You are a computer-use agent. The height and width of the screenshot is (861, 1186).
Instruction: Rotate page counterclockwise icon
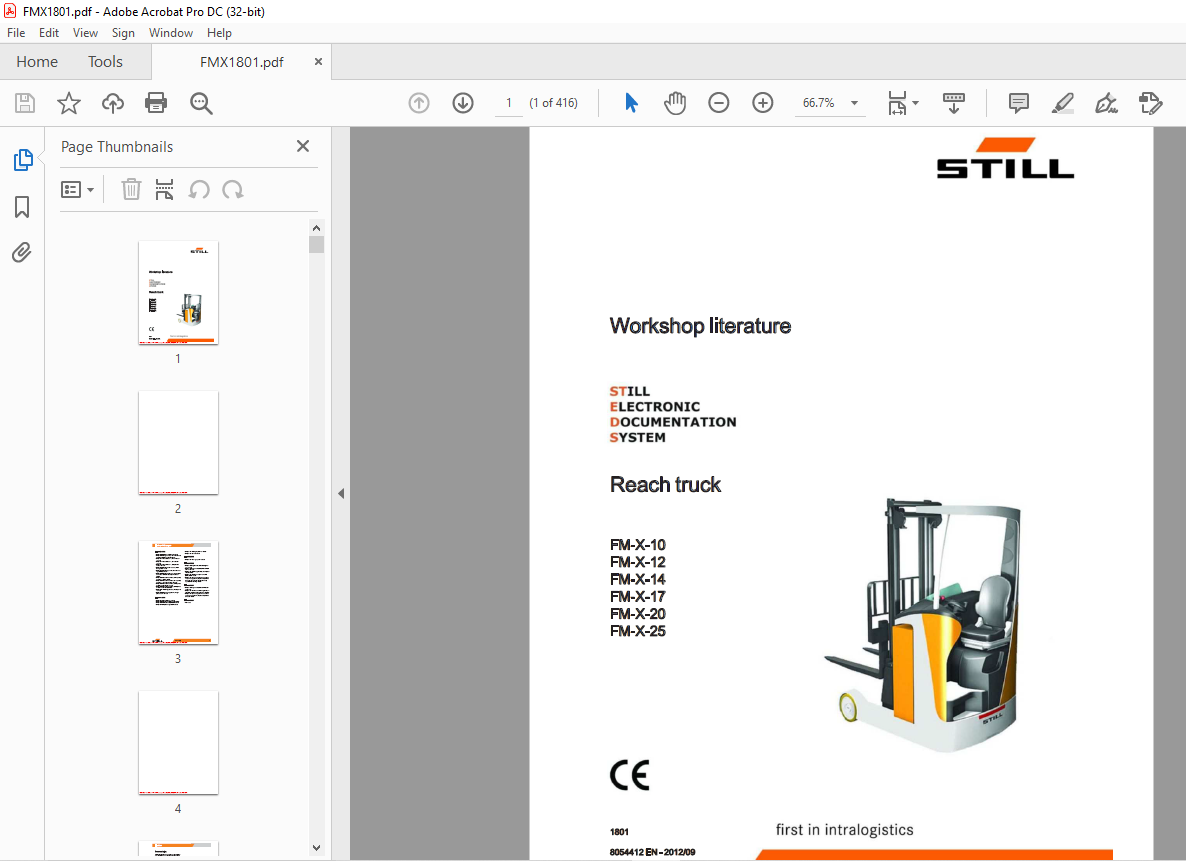coord(199,189)
